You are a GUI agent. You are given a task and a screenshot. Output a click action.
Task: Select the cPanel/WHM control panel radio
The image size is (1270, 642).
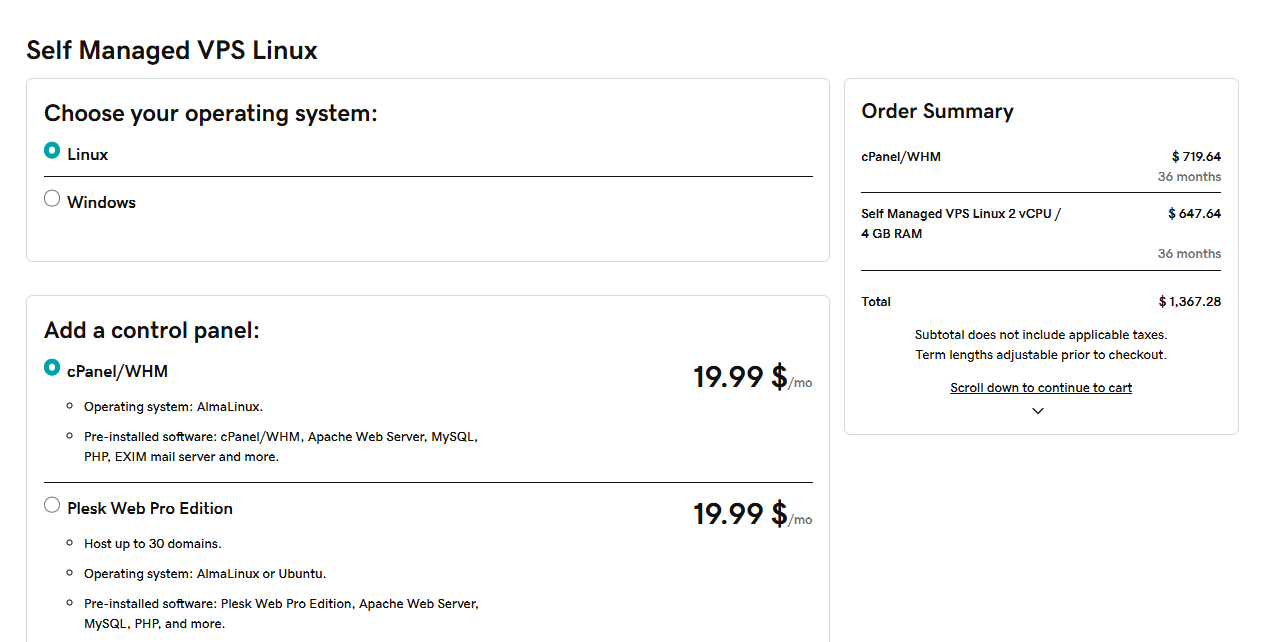[52, 368]
